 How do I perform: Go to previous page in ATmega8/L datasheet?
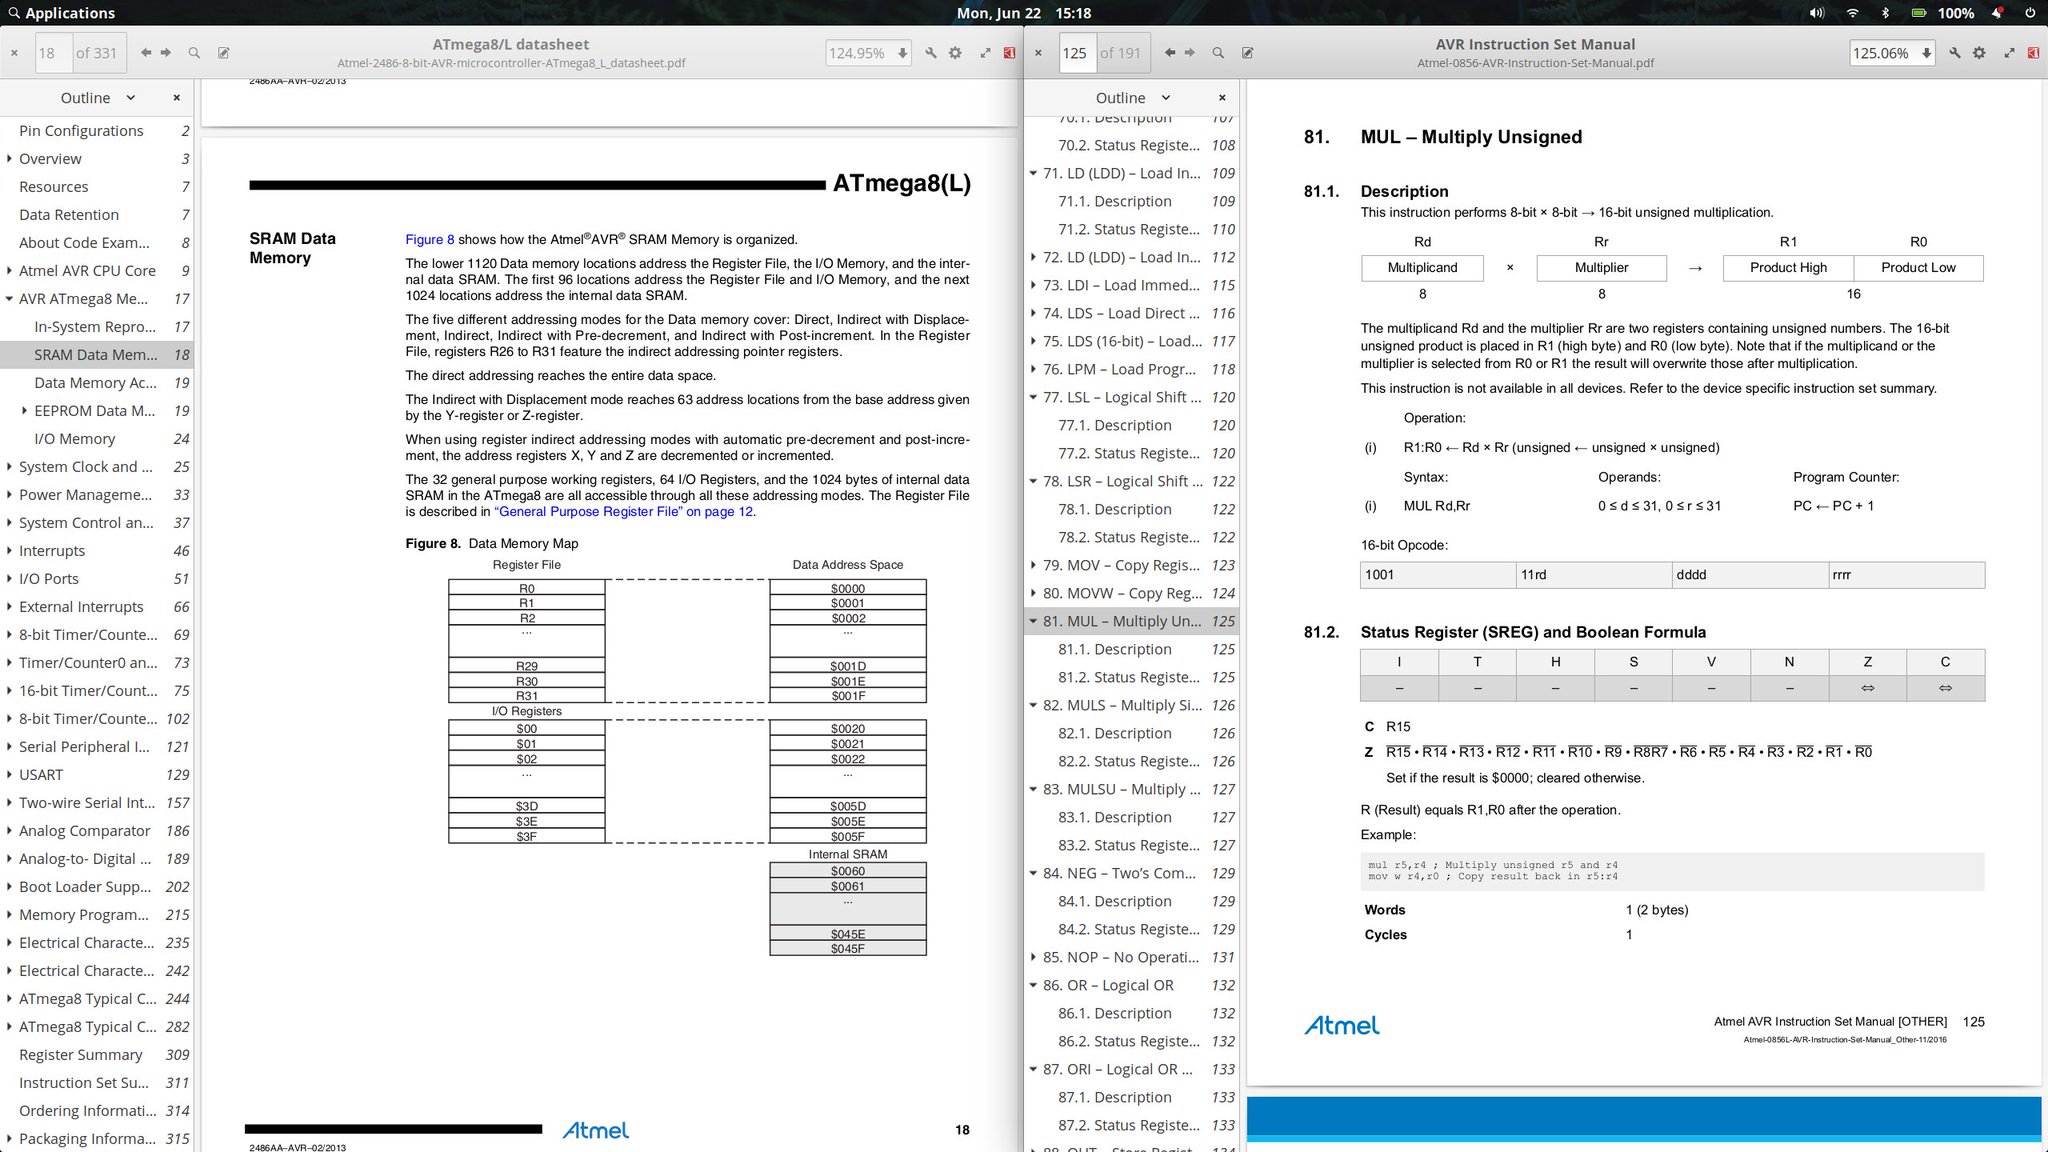pyautogui.click(x=146, y=53)
